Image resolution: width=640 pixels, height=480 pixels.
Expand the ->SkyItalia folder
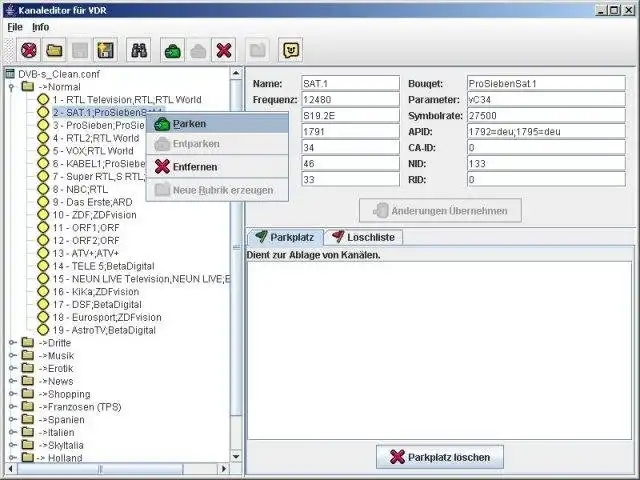tap(13, 445)
